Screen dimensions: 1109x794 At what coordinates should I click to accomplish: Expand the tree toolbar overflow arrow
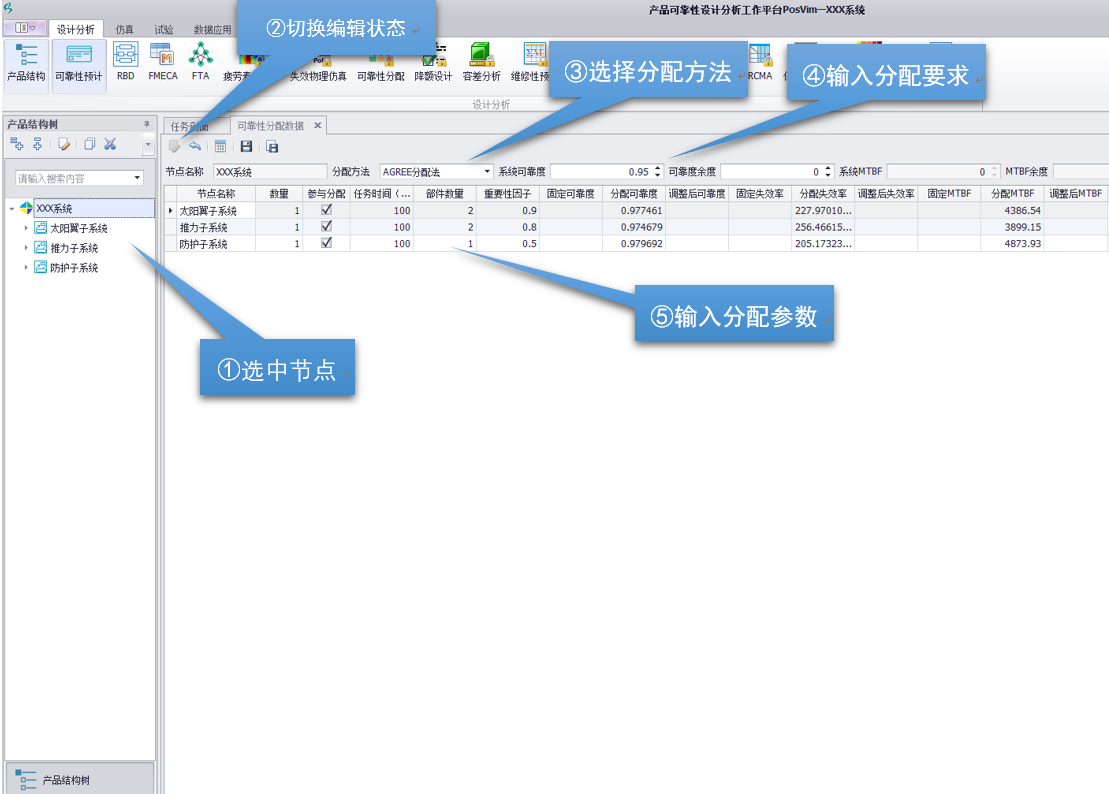pos(148,144)
